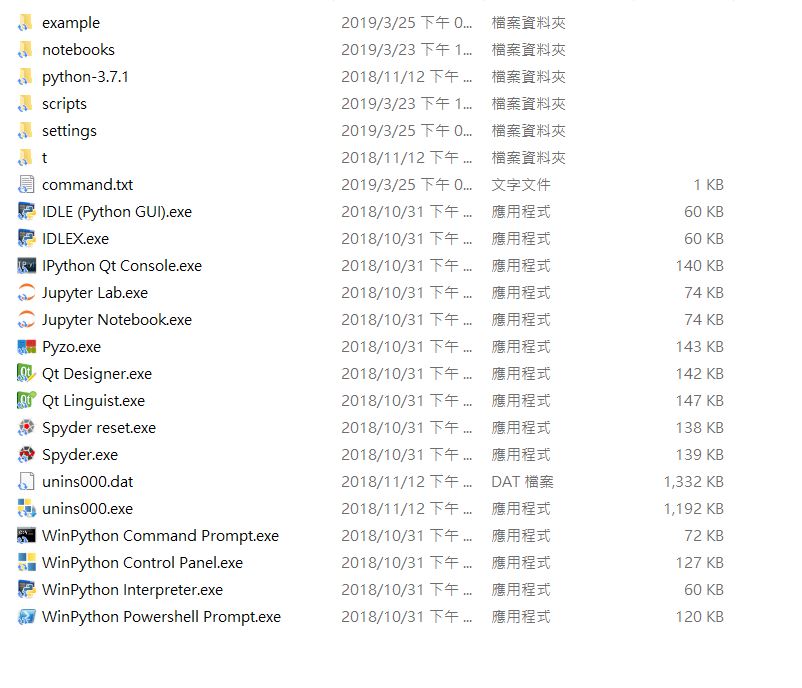Click the notebooks folder icon
Viewport: 802px width, 688px height.
[26, 50]
